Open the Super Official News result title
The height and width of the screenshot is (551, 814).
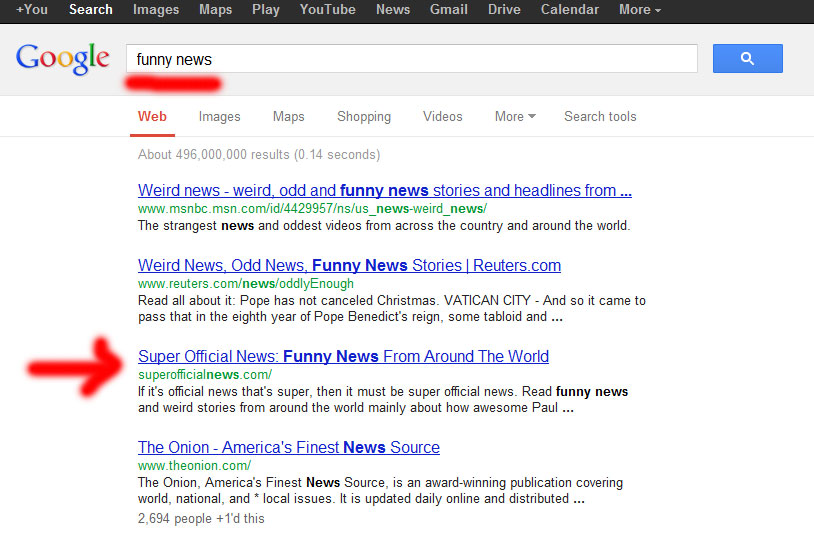point(343,356)
